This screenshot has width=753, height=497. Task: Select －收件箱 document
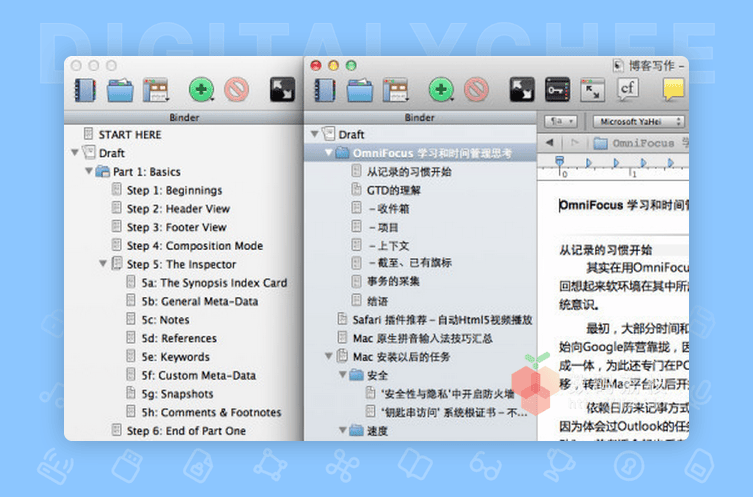tap(388, 209)
